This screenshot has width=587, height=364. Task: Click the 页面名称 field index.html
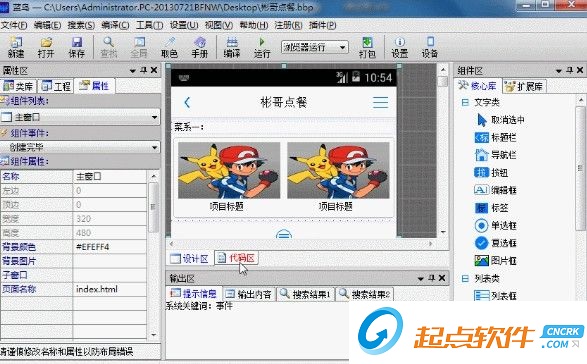pos(110,289)
